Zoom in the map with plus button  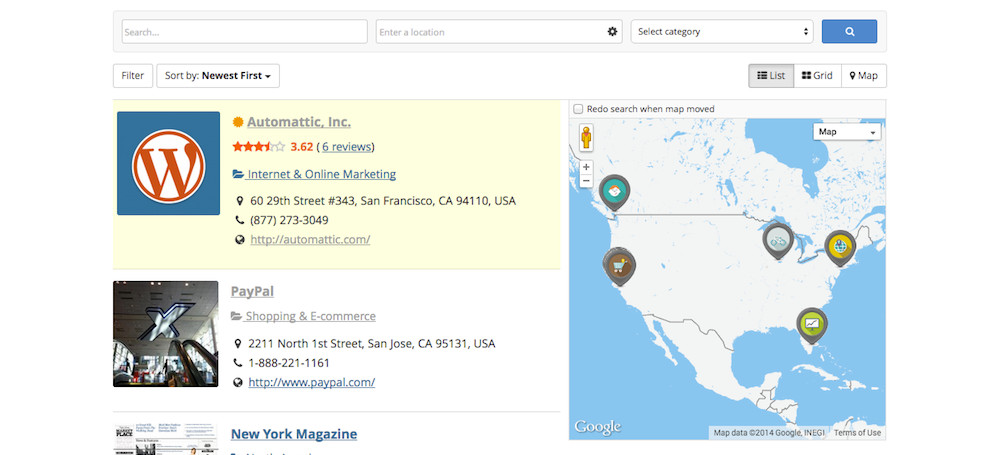(586, 167)
